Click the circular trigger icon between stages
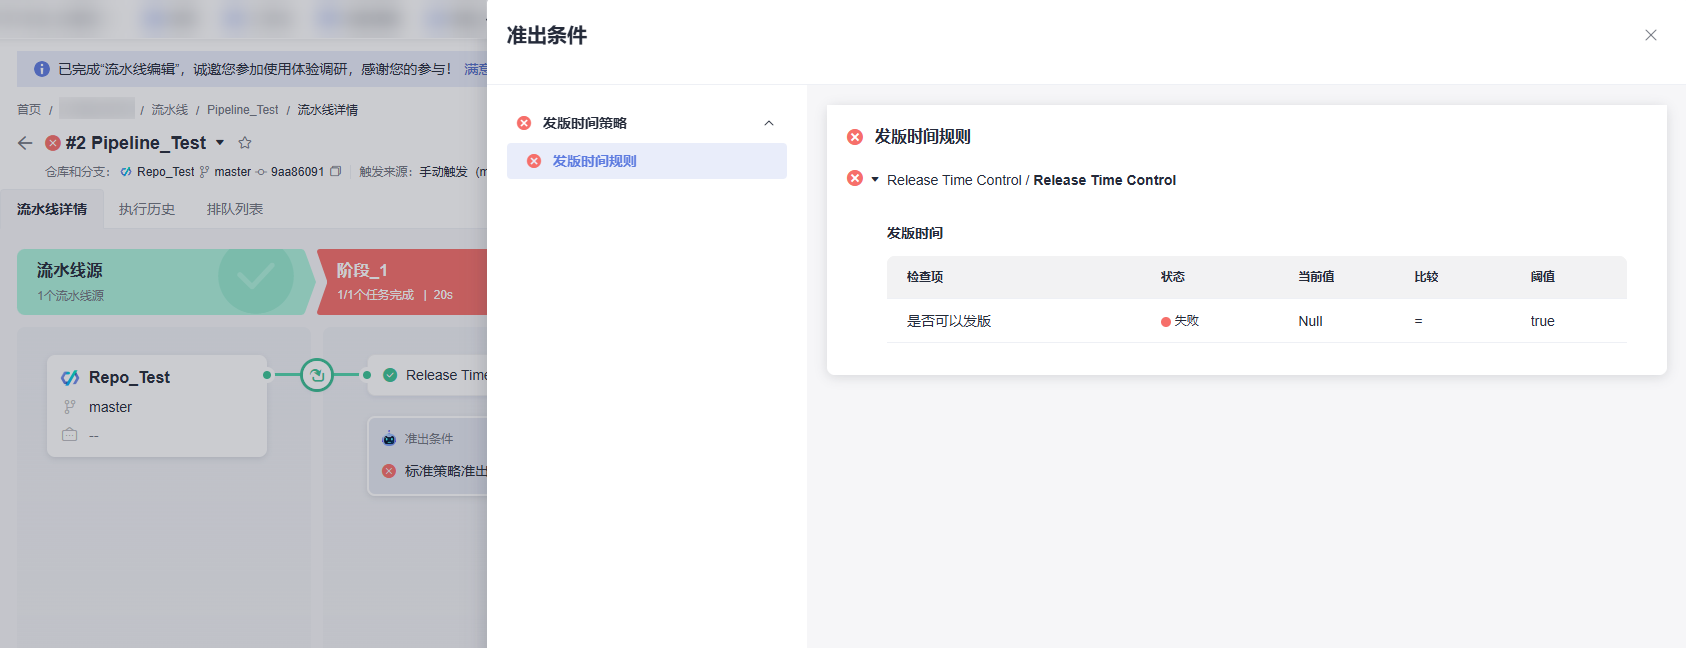This screenshot has height=648, width=1686. 317,375
